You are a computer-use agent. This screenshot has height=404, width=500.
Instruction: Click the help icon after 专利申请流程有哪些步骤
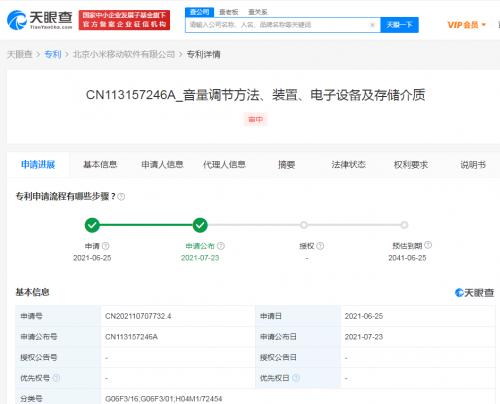(x=121, y=197)
